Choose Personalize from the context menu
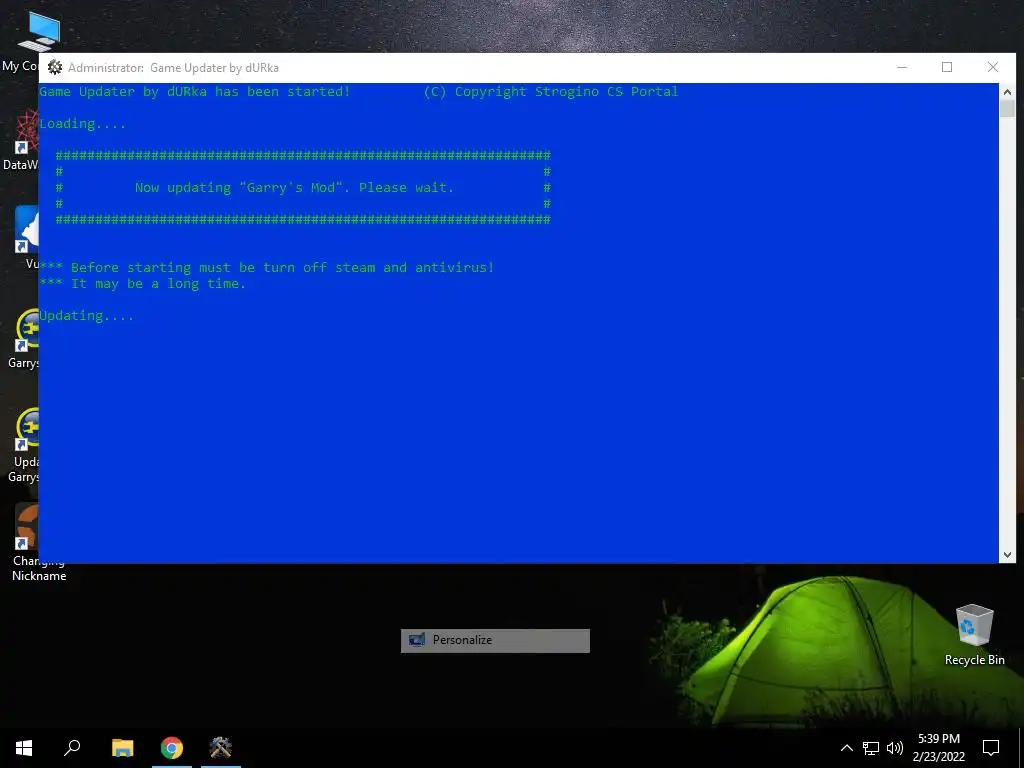 point(495,640)
